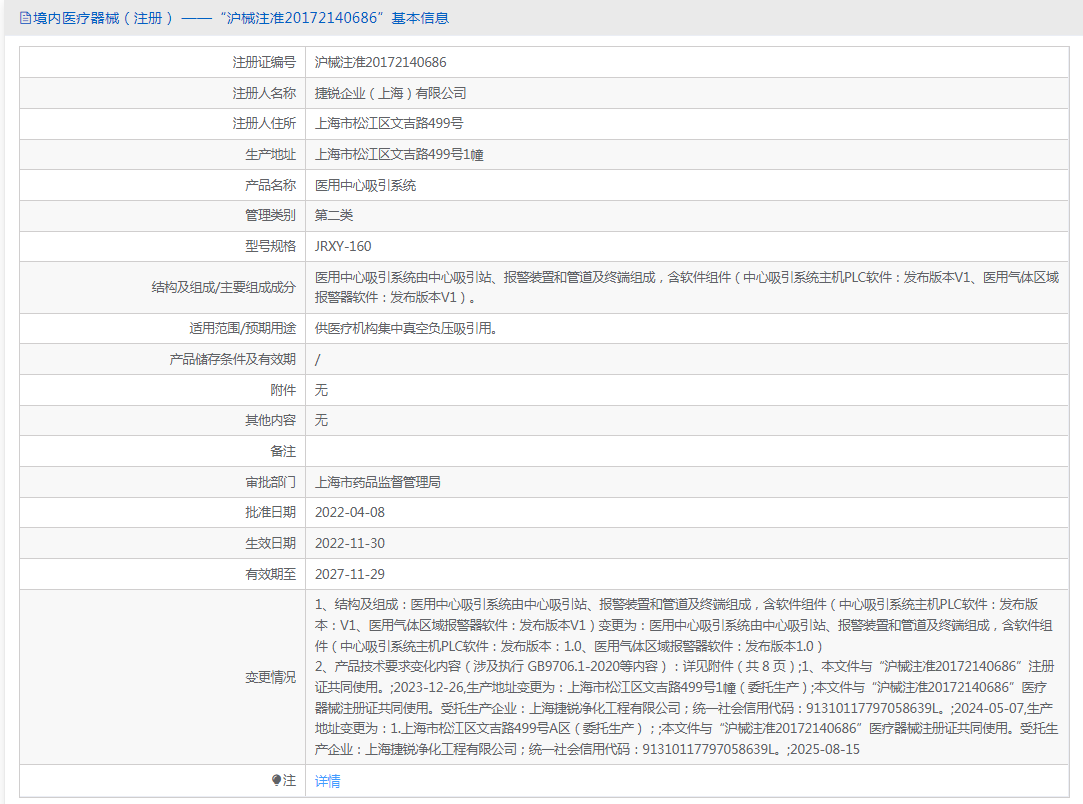Click the 无 value in the 附件 row
Viewport: 1083px width, 804px height.
pyautogui.click(x=321, y=390)
